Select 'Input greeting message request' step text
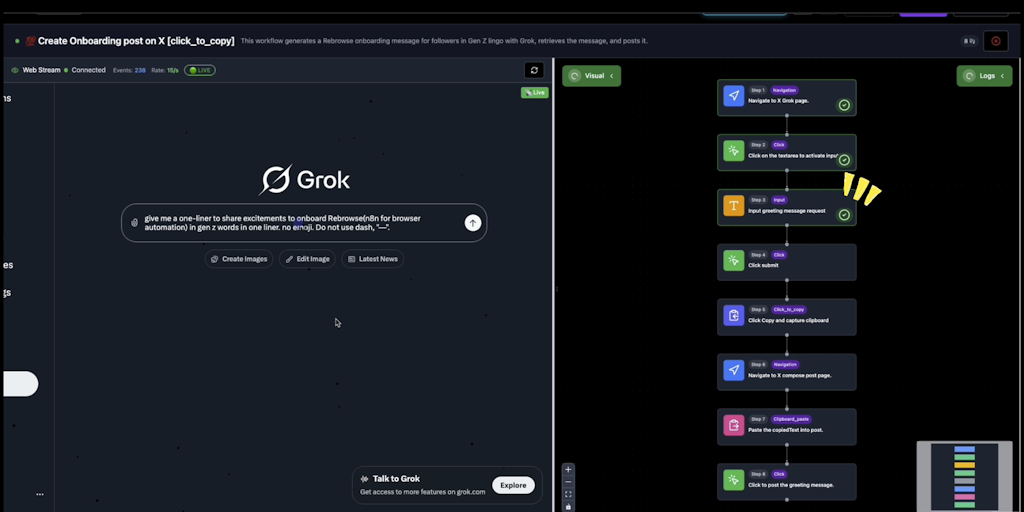1024x512 pixels. (787, 211)
